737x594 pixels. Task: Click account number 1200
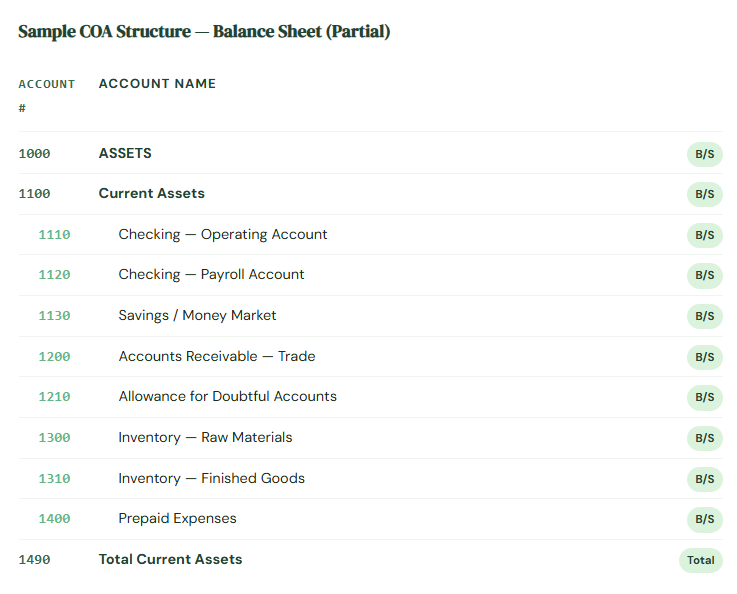54,357
